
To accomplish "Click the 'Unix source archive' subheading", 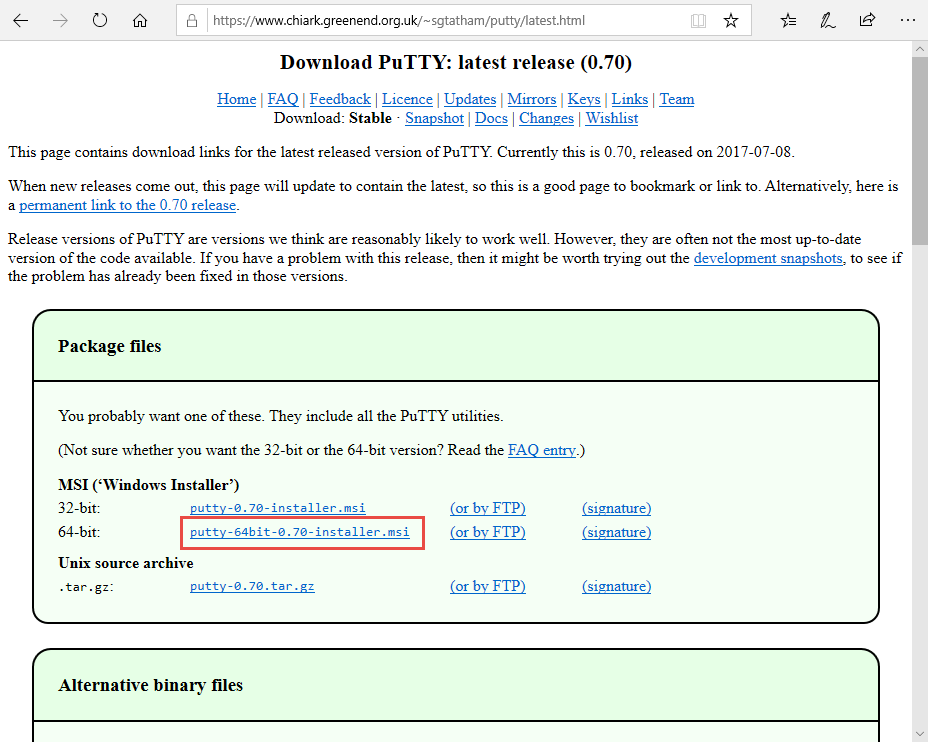I will click(125, 563).
